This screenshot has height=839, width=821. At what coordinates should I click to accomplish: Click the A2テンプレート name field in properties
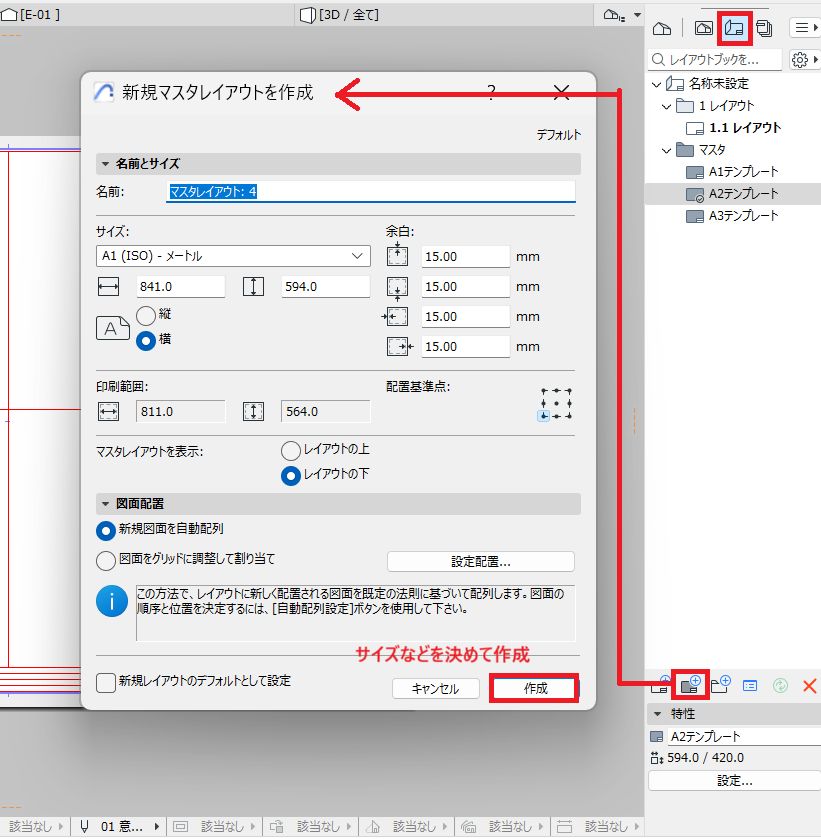pyautogui.click(x=744, y=737)
